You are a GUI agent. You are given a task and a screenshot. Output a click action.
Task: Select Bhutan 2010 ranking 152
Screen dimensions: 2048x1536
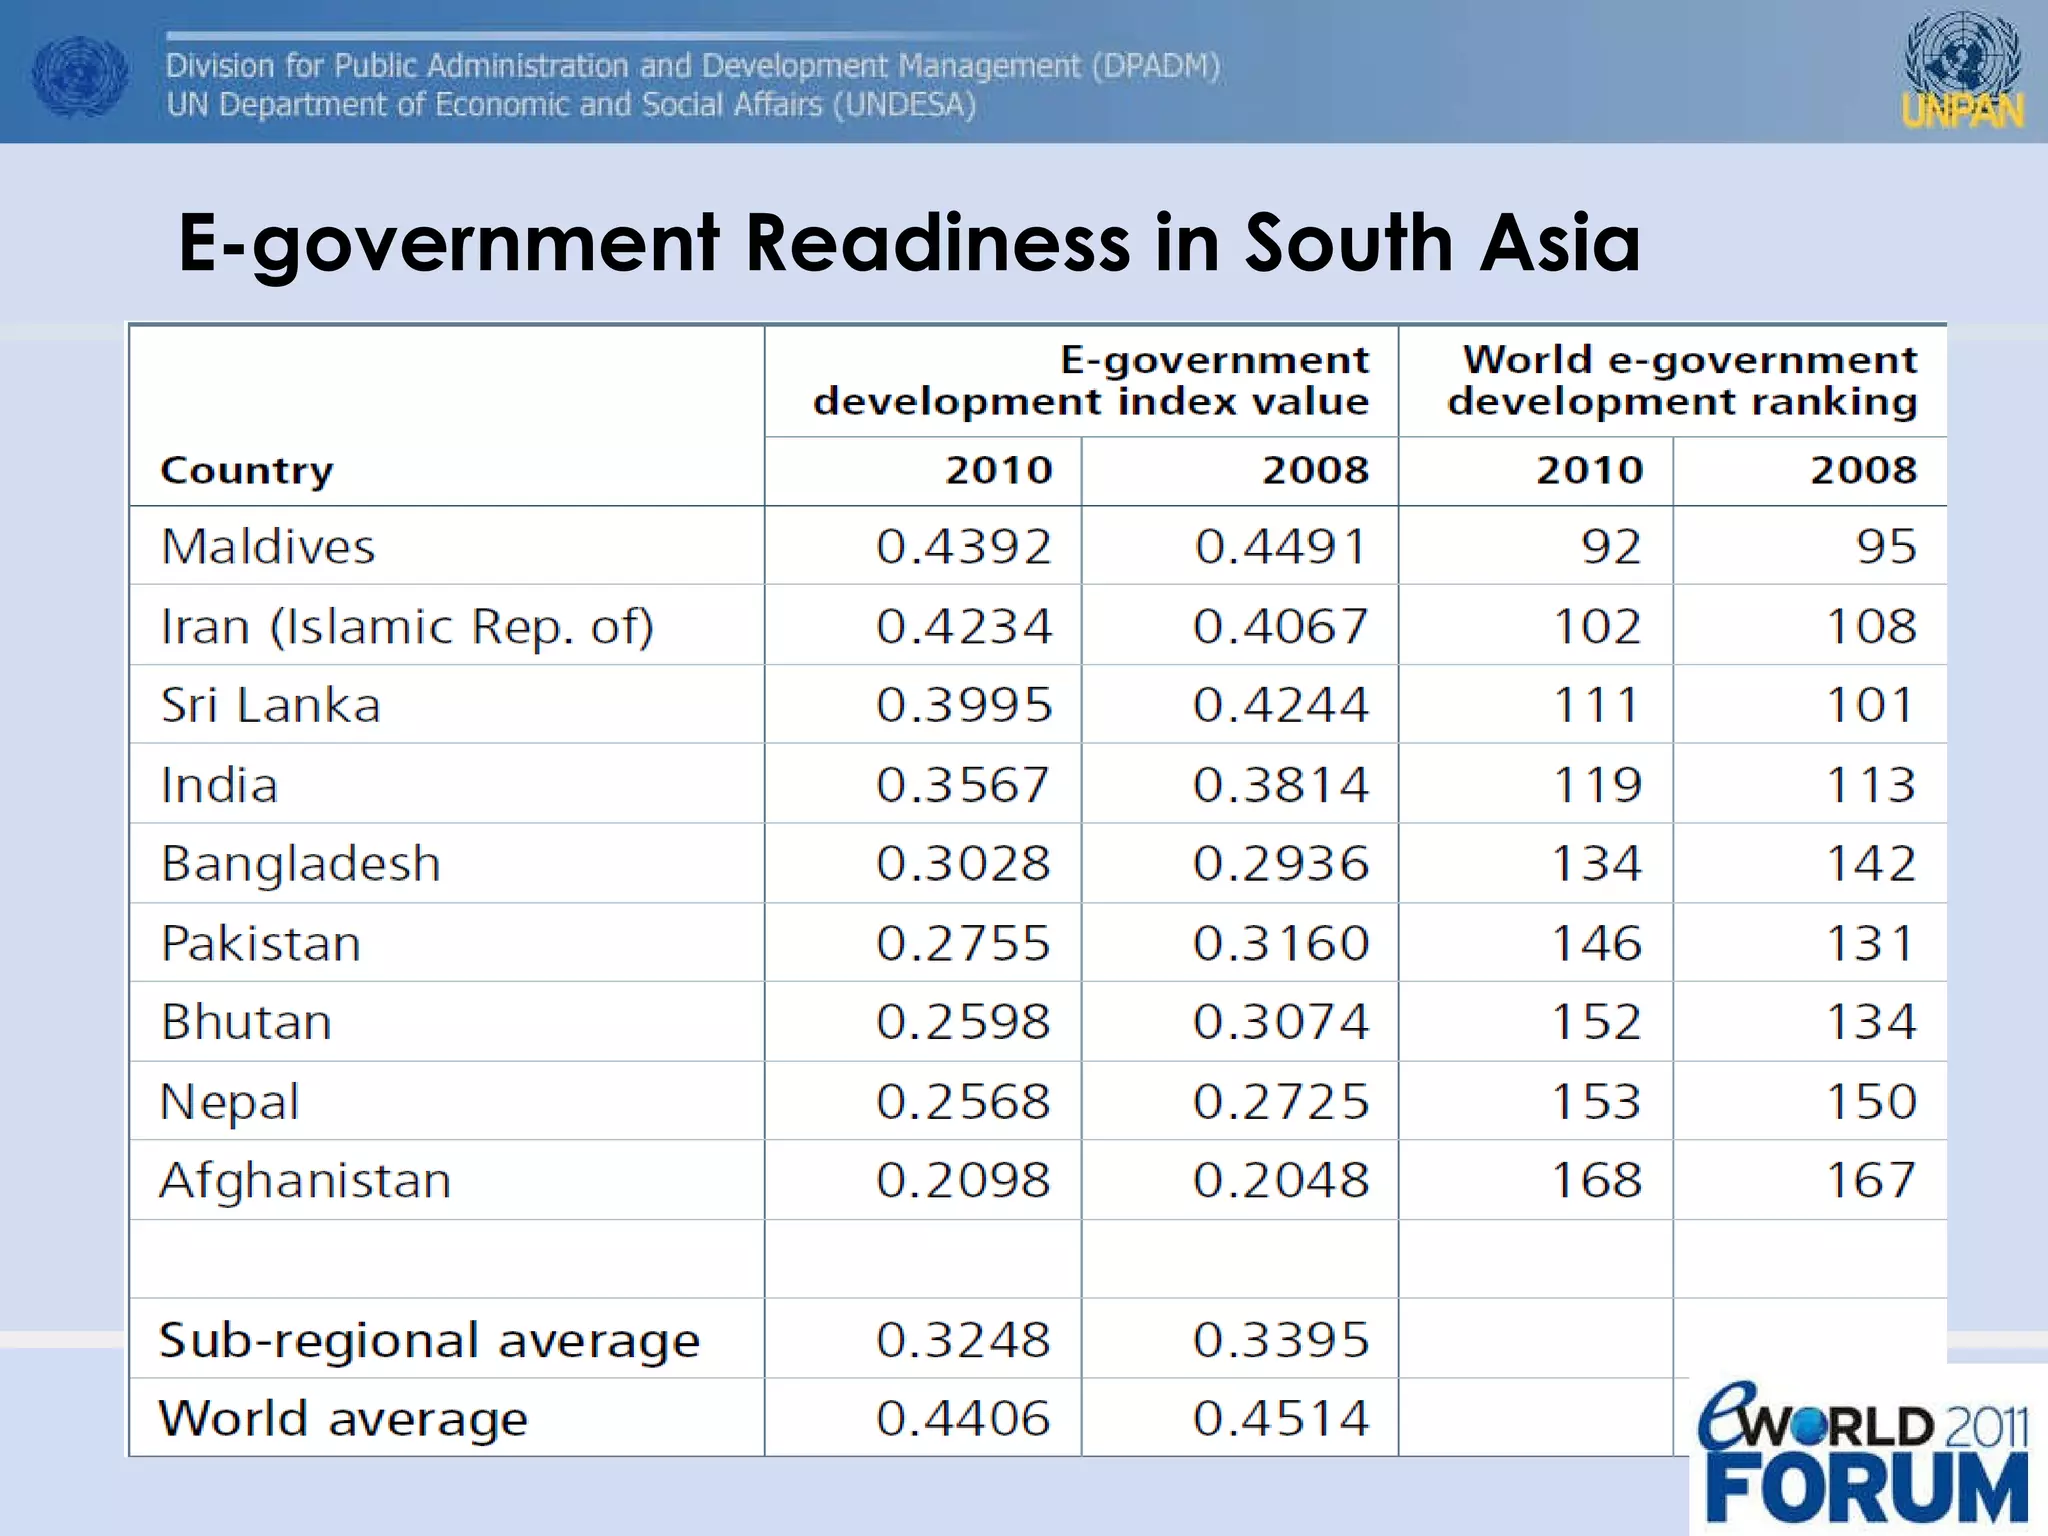[1597, 1023]
